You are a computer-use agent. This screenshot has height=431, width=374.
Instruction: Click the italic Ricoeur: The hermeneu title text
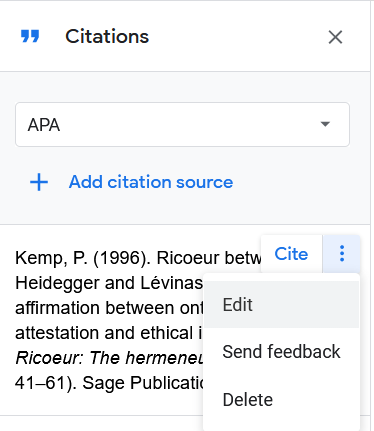[109, 358]
